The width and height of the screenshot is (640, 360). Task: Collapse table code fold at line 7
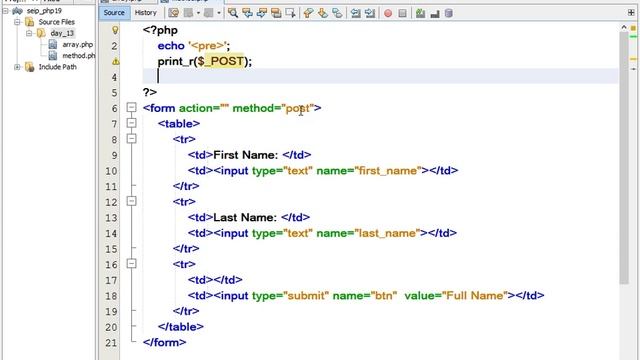pyautogui.click(x=131, y=123)
